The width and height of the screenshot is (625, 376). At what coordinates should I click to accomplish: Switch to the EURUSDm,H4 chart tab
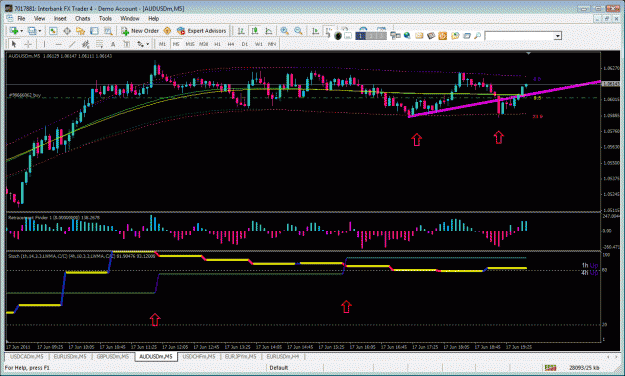pyautogui.click(x=283, y=356)
